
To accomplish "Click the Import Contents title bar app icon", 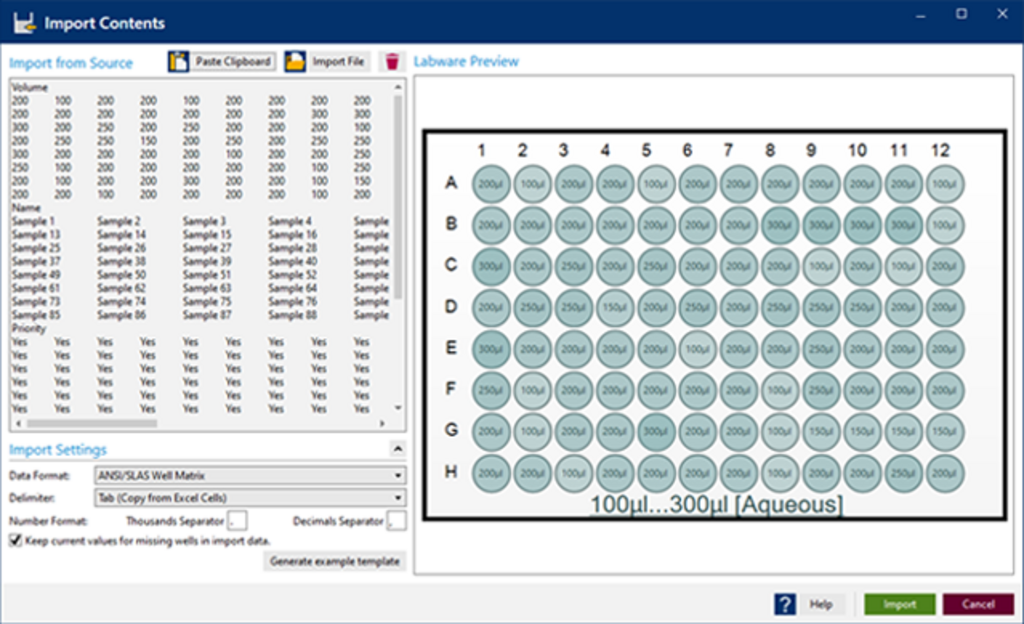I will point(24,23).
